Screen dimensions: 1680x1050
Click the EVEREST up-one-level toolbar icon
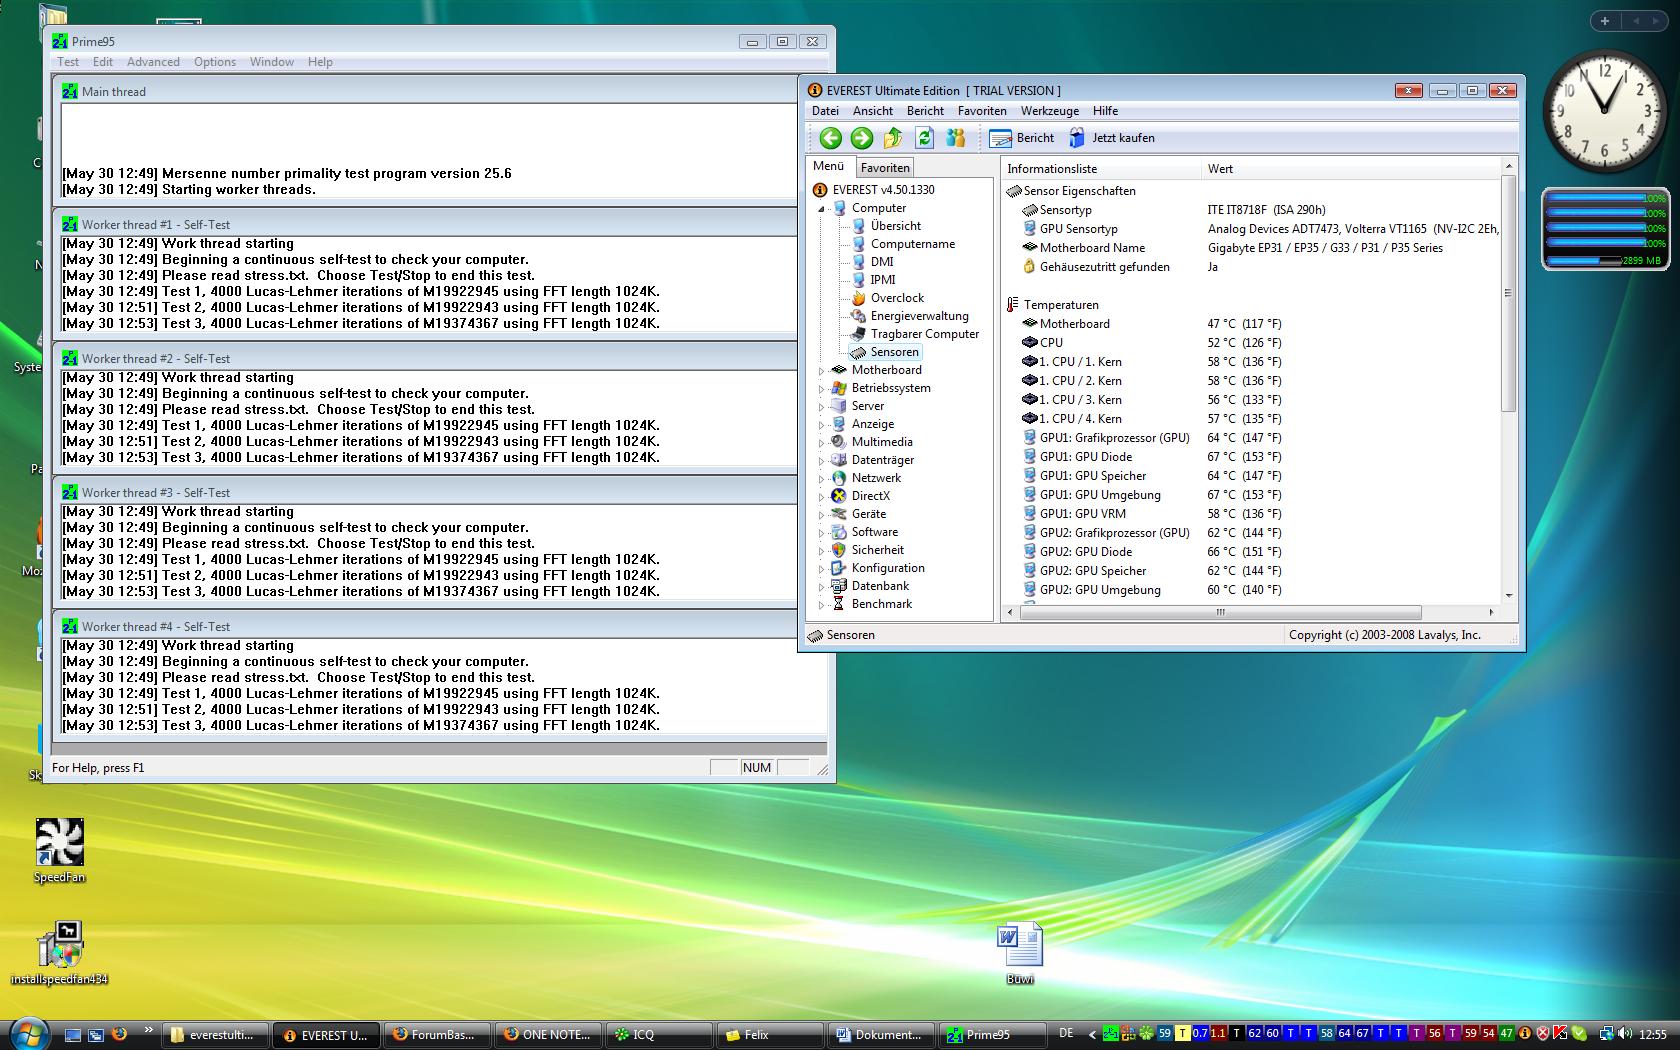(x=893, y=138)
